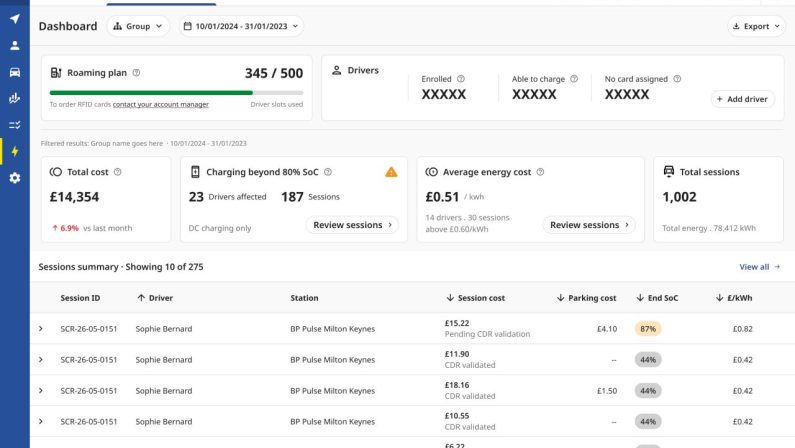The width and height of the screenshot is (795, 448).
Task: Expand the £10.55 session row
Action: coord(41,421)
